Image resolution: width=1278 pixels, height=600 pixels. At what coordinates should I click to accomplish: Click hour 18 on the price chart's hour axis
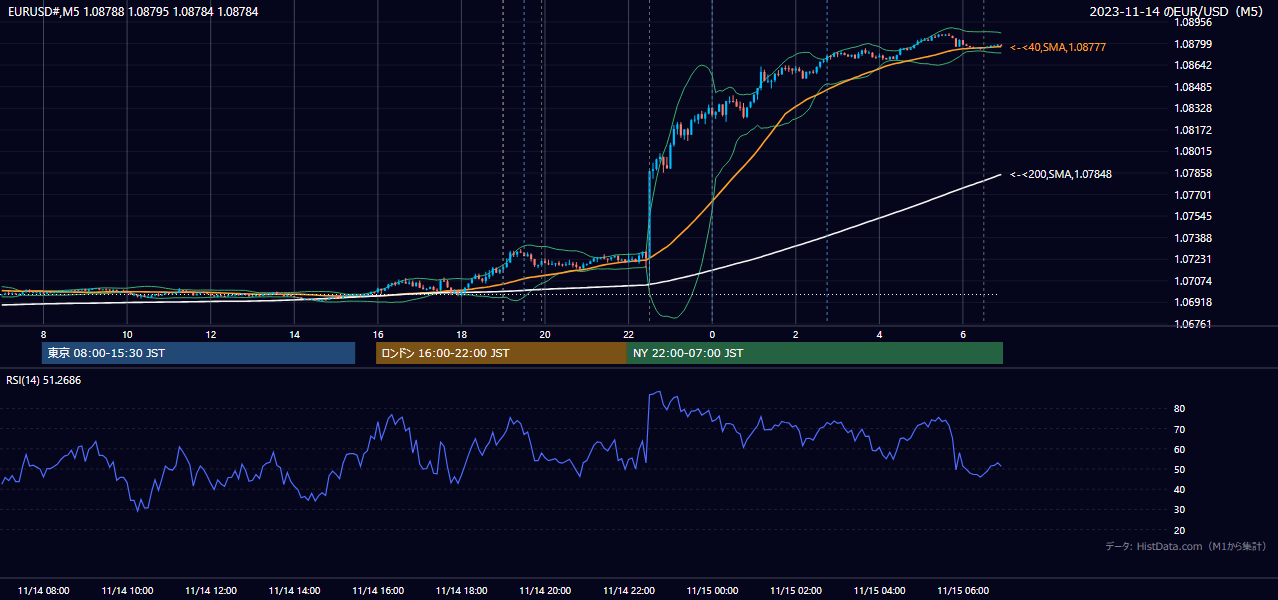(461, 334)
